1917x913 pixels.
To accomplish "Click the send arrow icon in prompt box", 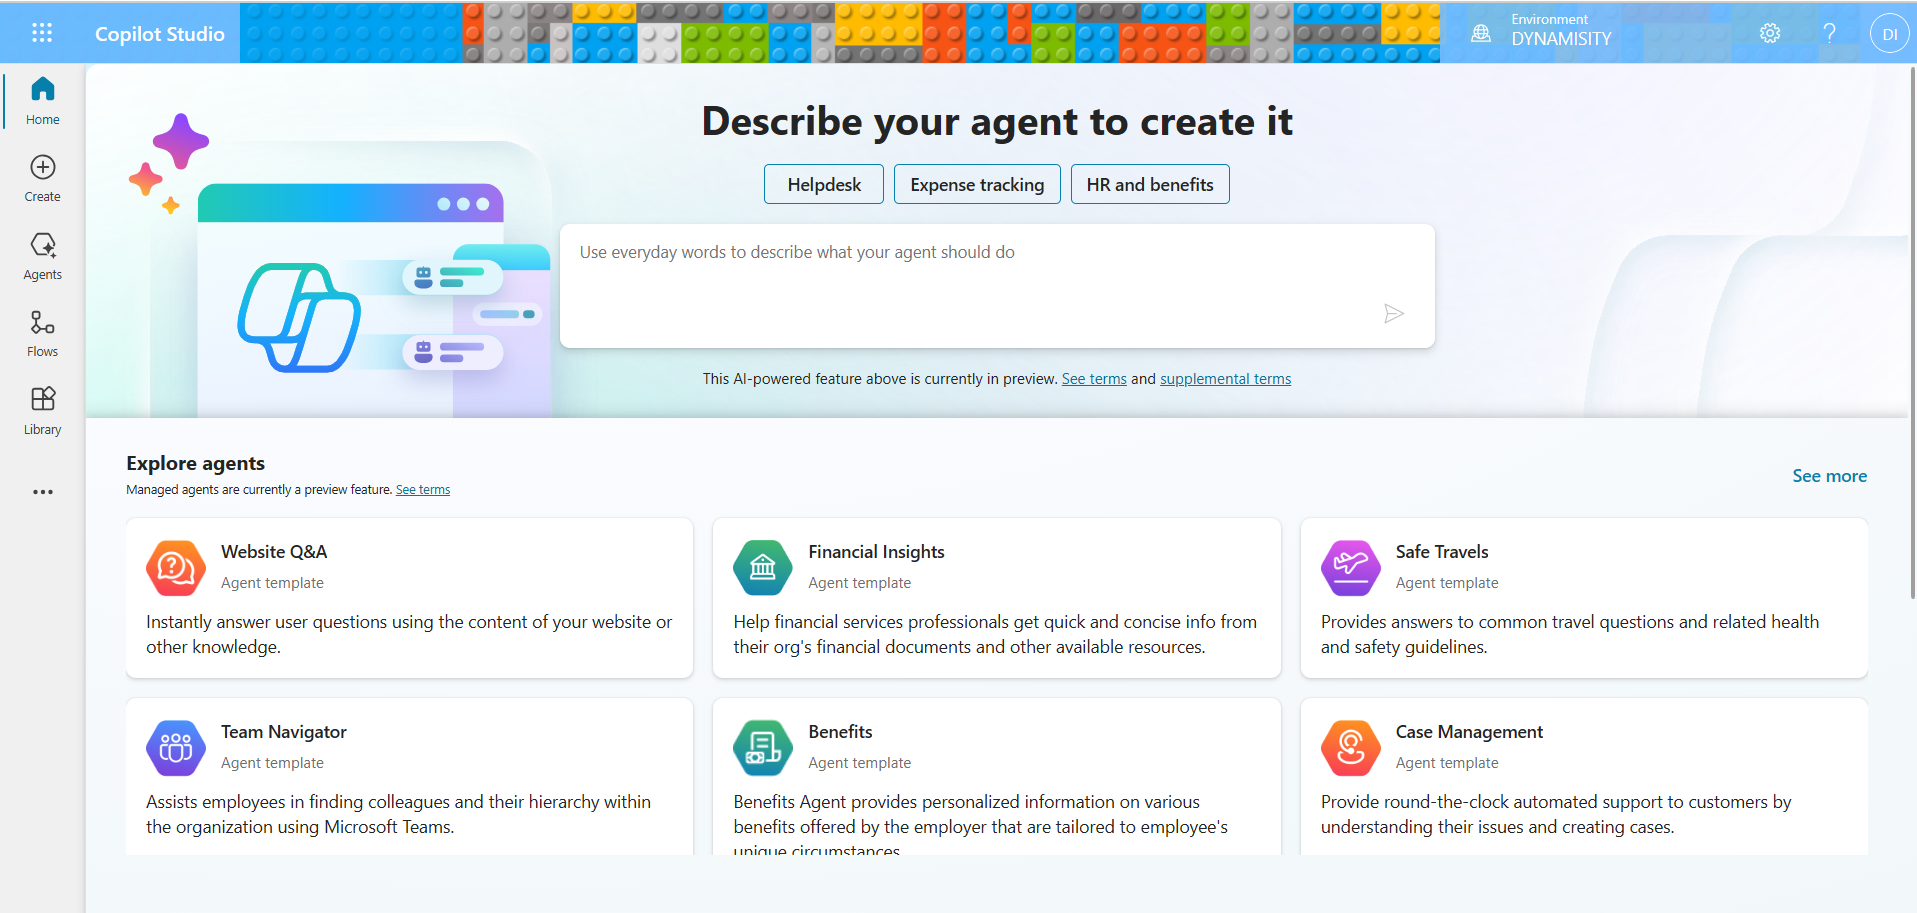I will tap(1394, 314).
